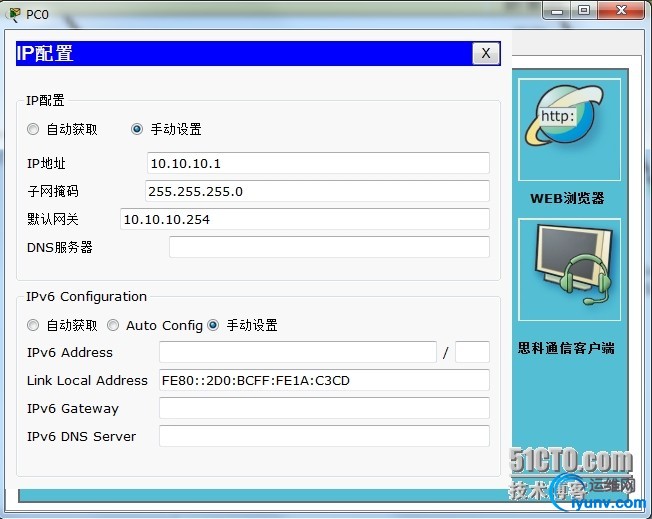Maximize the PC0 window
The height and width of the screenshot is (519, 652).
pyautogui.click(x=584, y=11)
